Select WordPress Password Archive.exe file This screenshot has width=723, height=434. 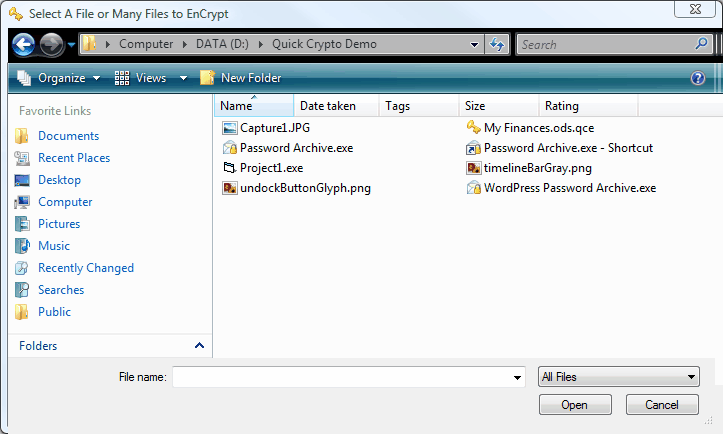click(561, 188)
